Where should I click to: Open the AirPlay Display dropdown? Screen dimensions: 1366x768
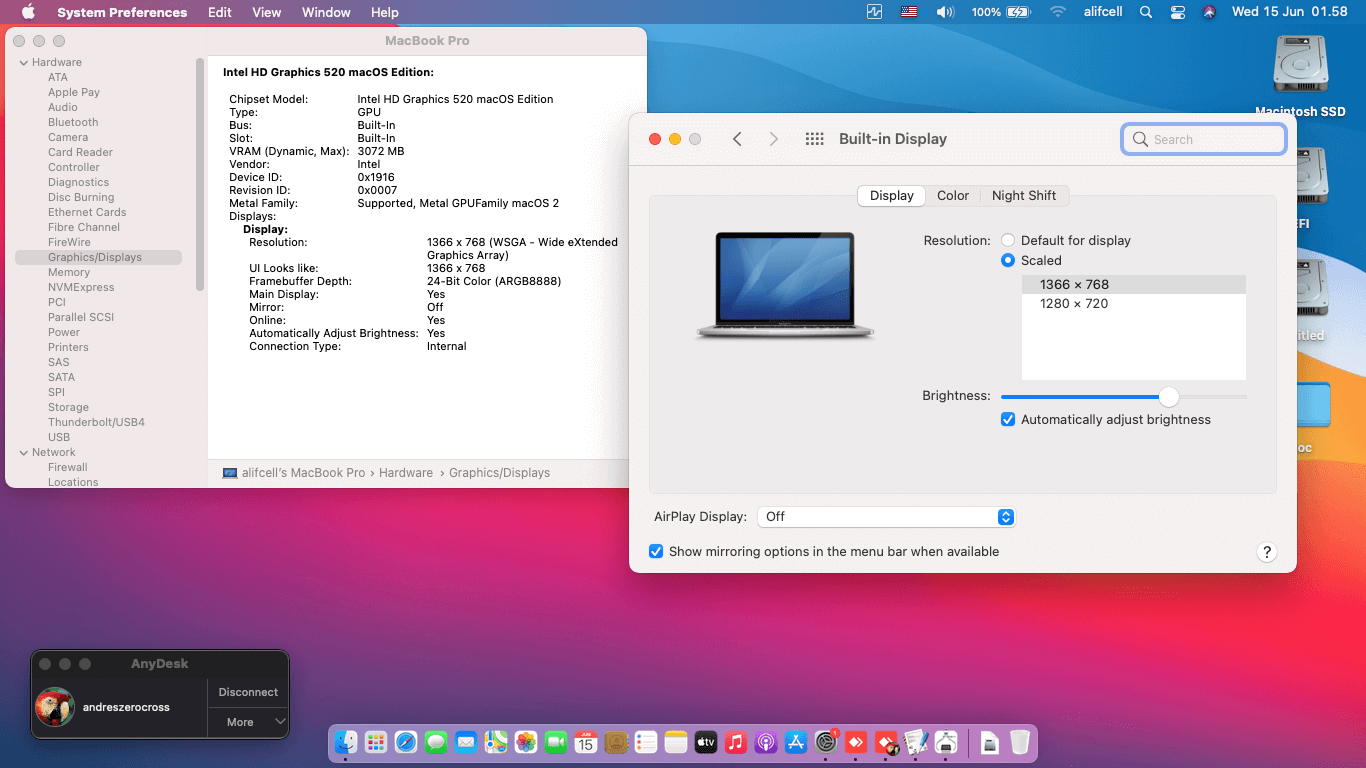point(886,516)
